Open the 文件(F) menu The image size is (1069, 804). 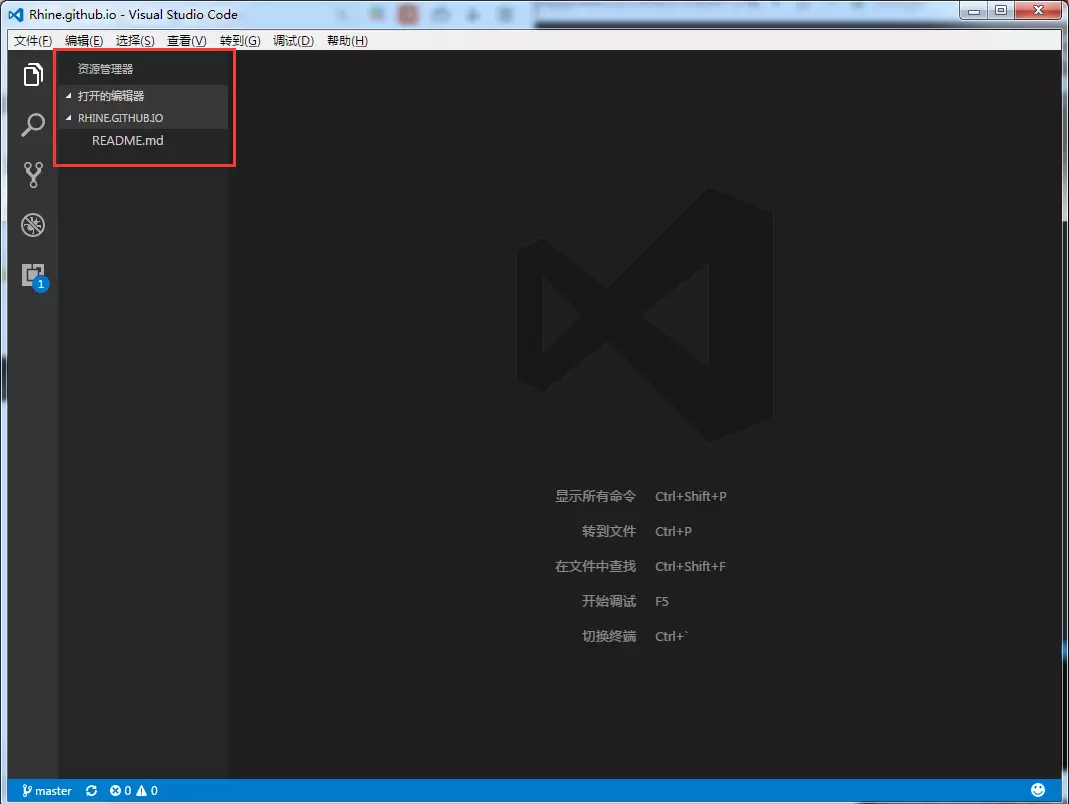click(x=33, y=41)
